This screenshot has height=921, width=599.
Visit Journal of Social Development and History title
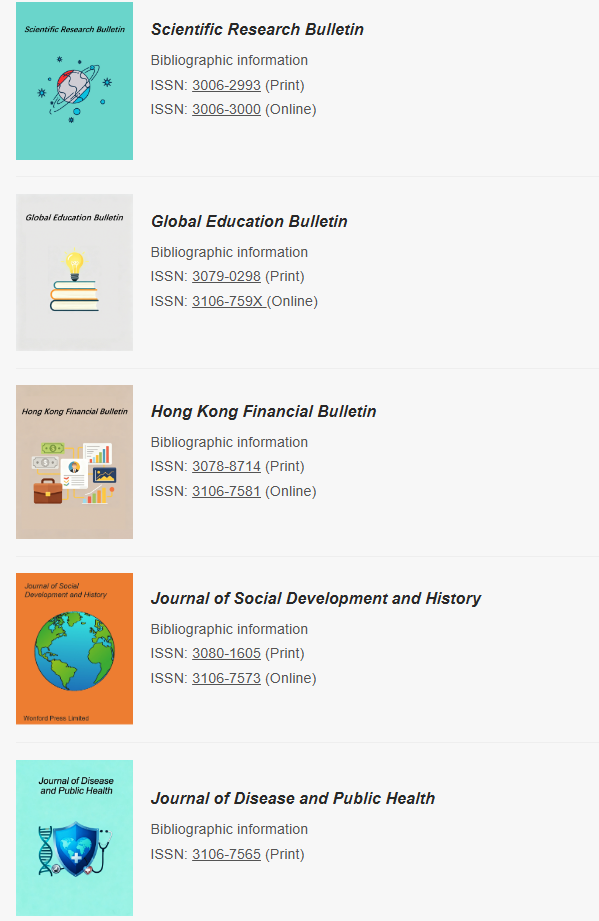[316, 599]
